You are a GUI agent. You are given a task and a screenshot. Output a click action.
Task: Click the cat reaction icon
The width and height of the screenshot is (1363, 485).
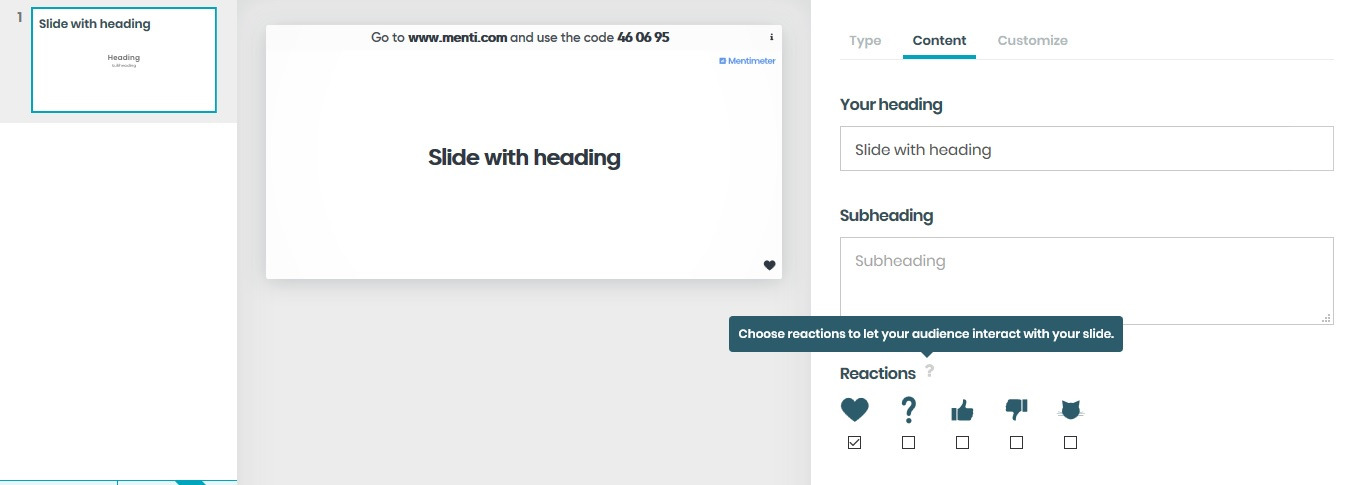point(1071,409)
